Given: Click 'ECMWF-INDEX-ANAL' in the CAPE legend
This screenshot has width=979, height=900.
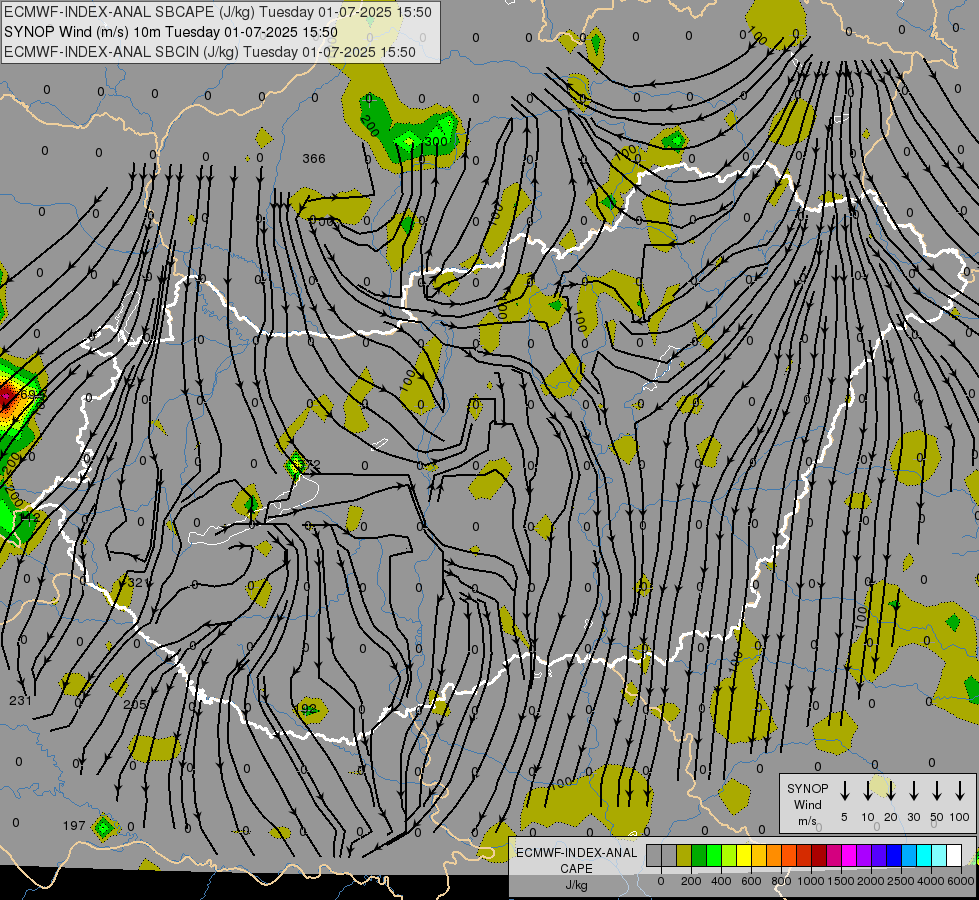Looking at the screenshot, I should click(576, 853).
